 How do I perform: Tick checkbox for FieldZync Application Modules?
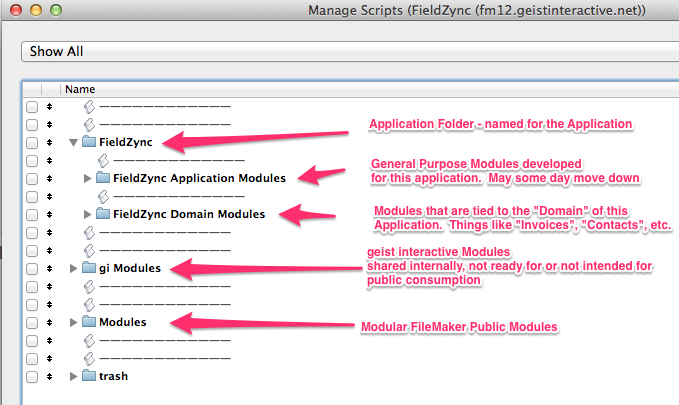click(x=32, y=178)
